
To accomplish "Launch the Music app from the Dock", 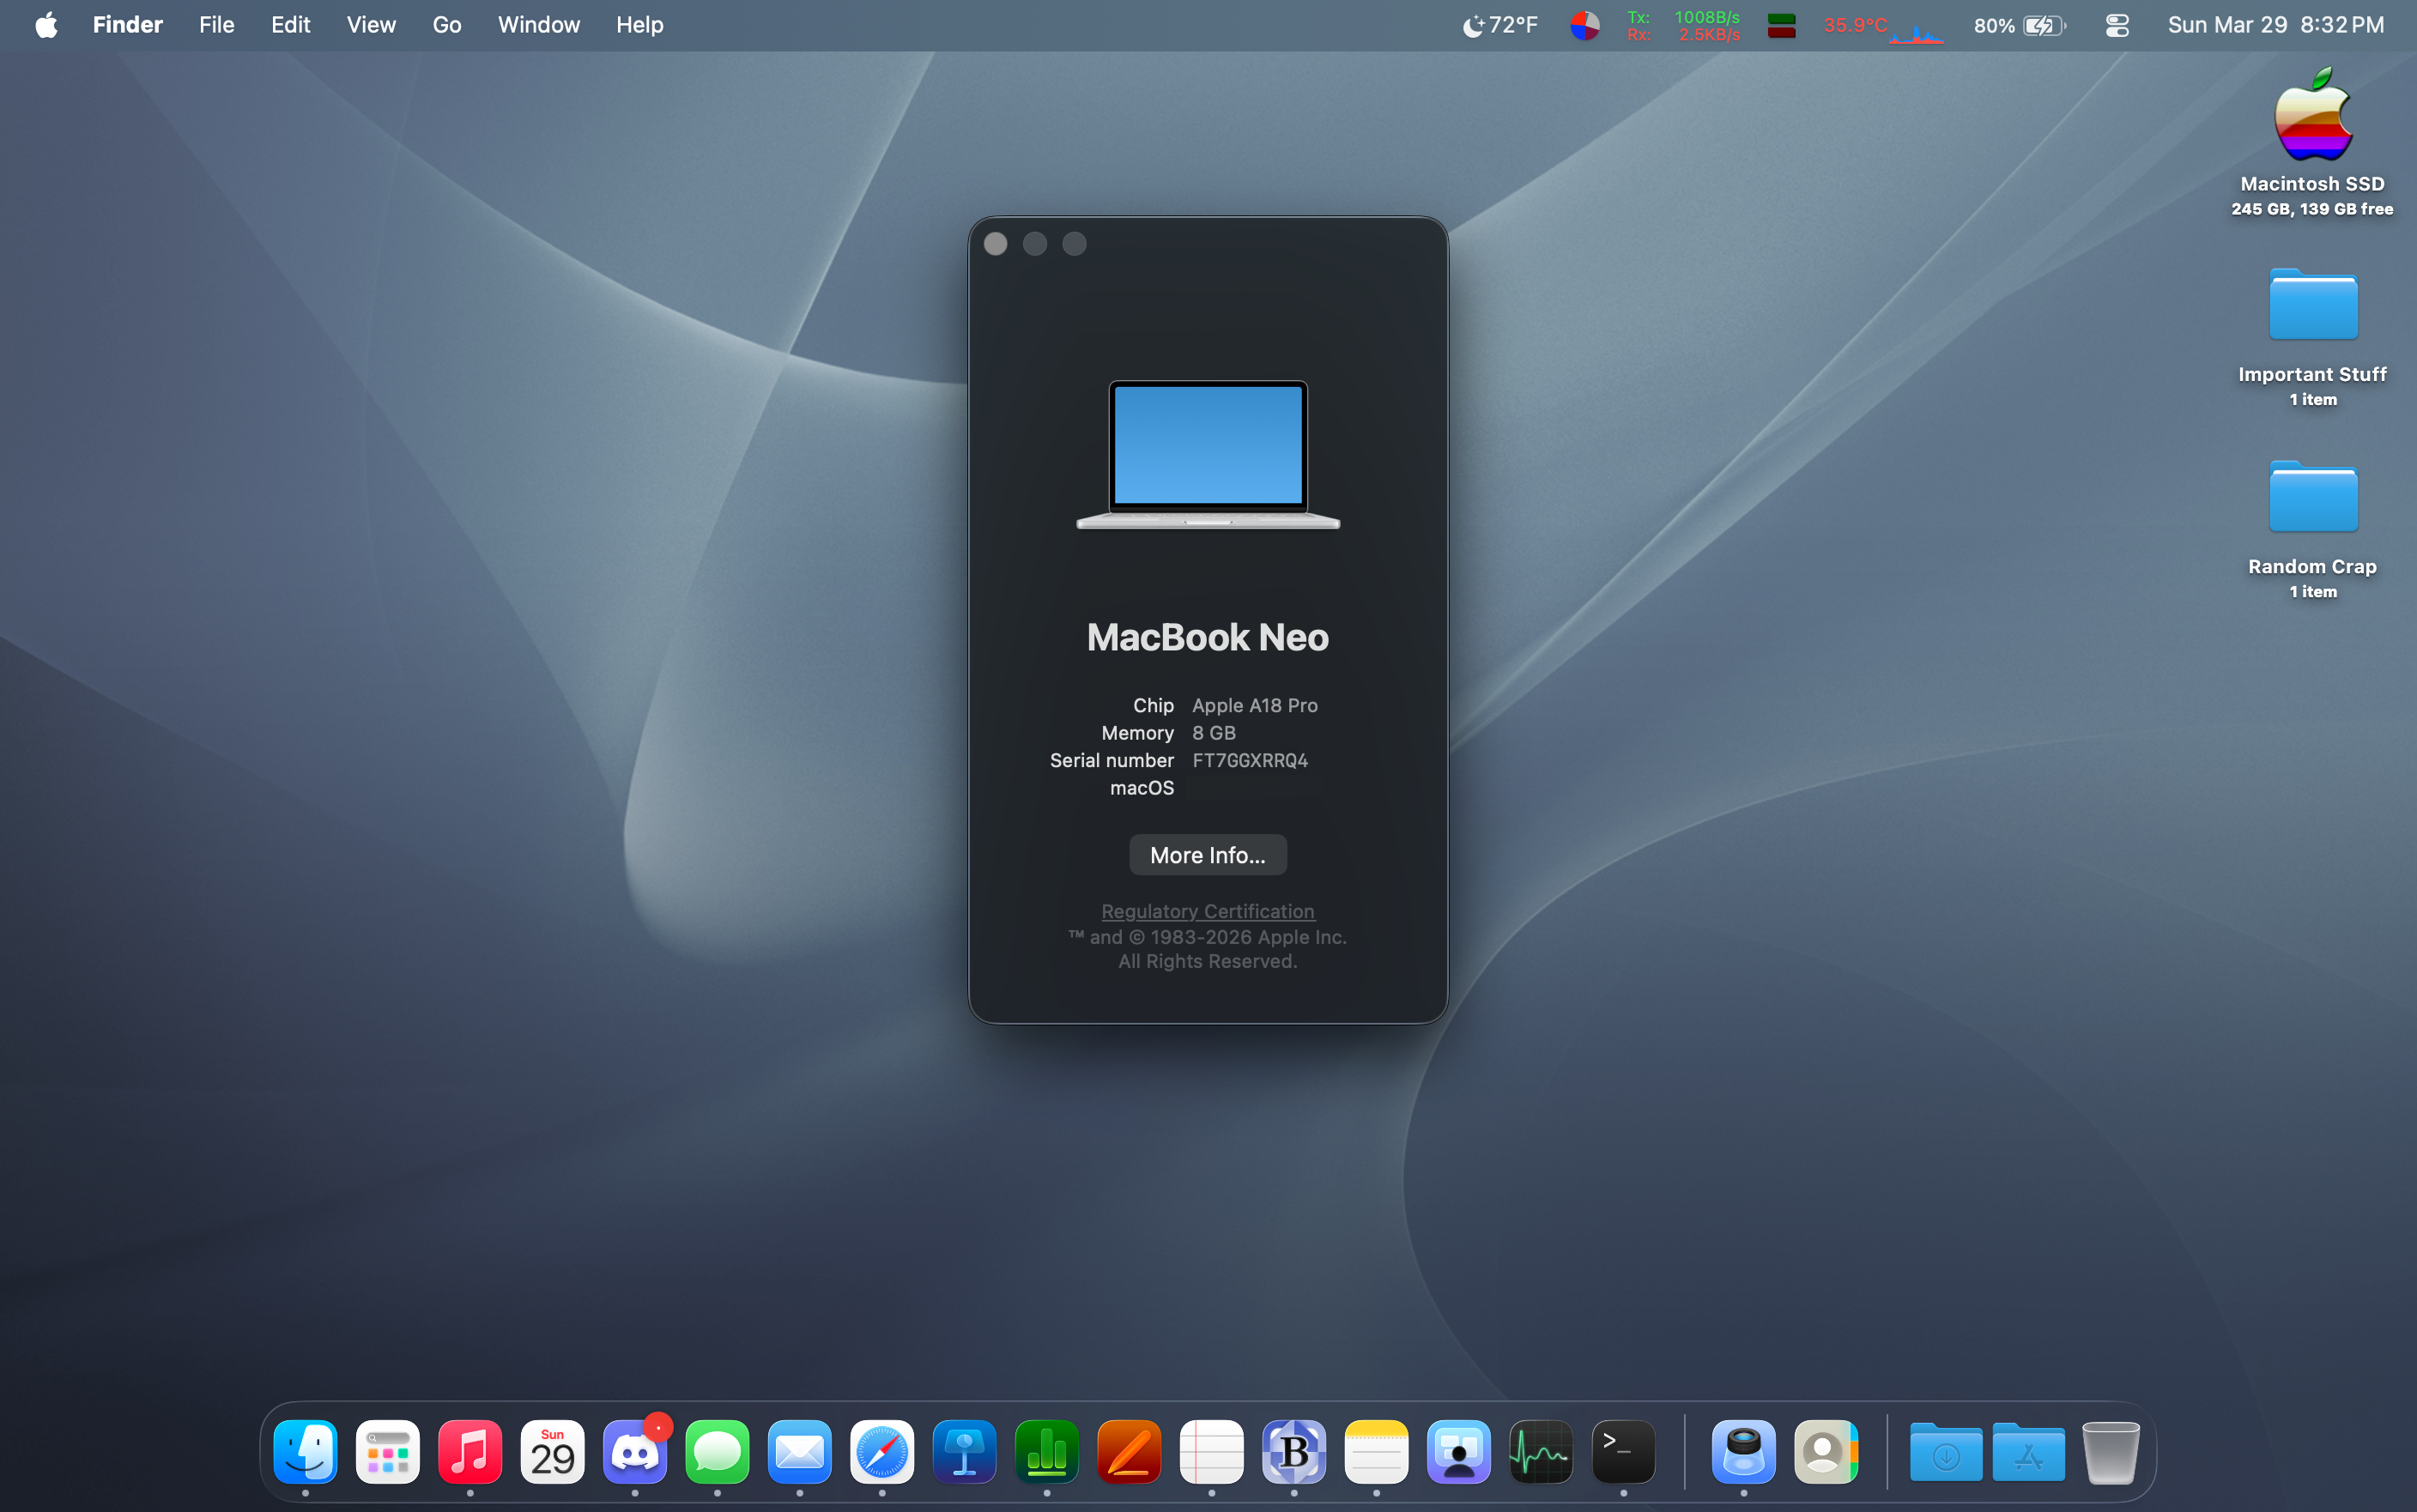I will (x=470, y=1452).
